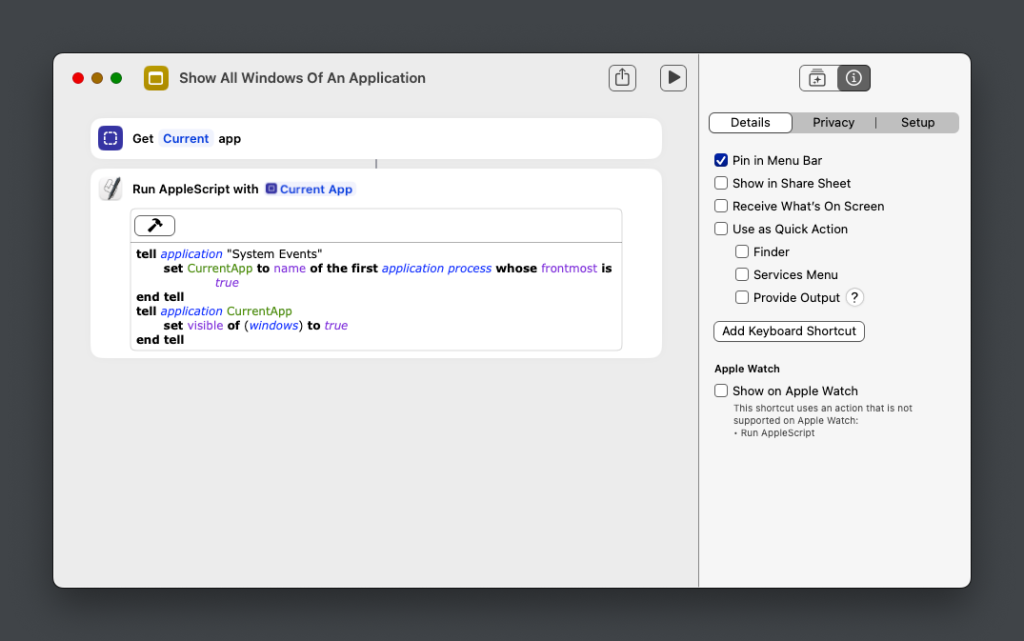Click the Run AppleScript action icon
Viewport: 1024px width, 641px height.
111,189
